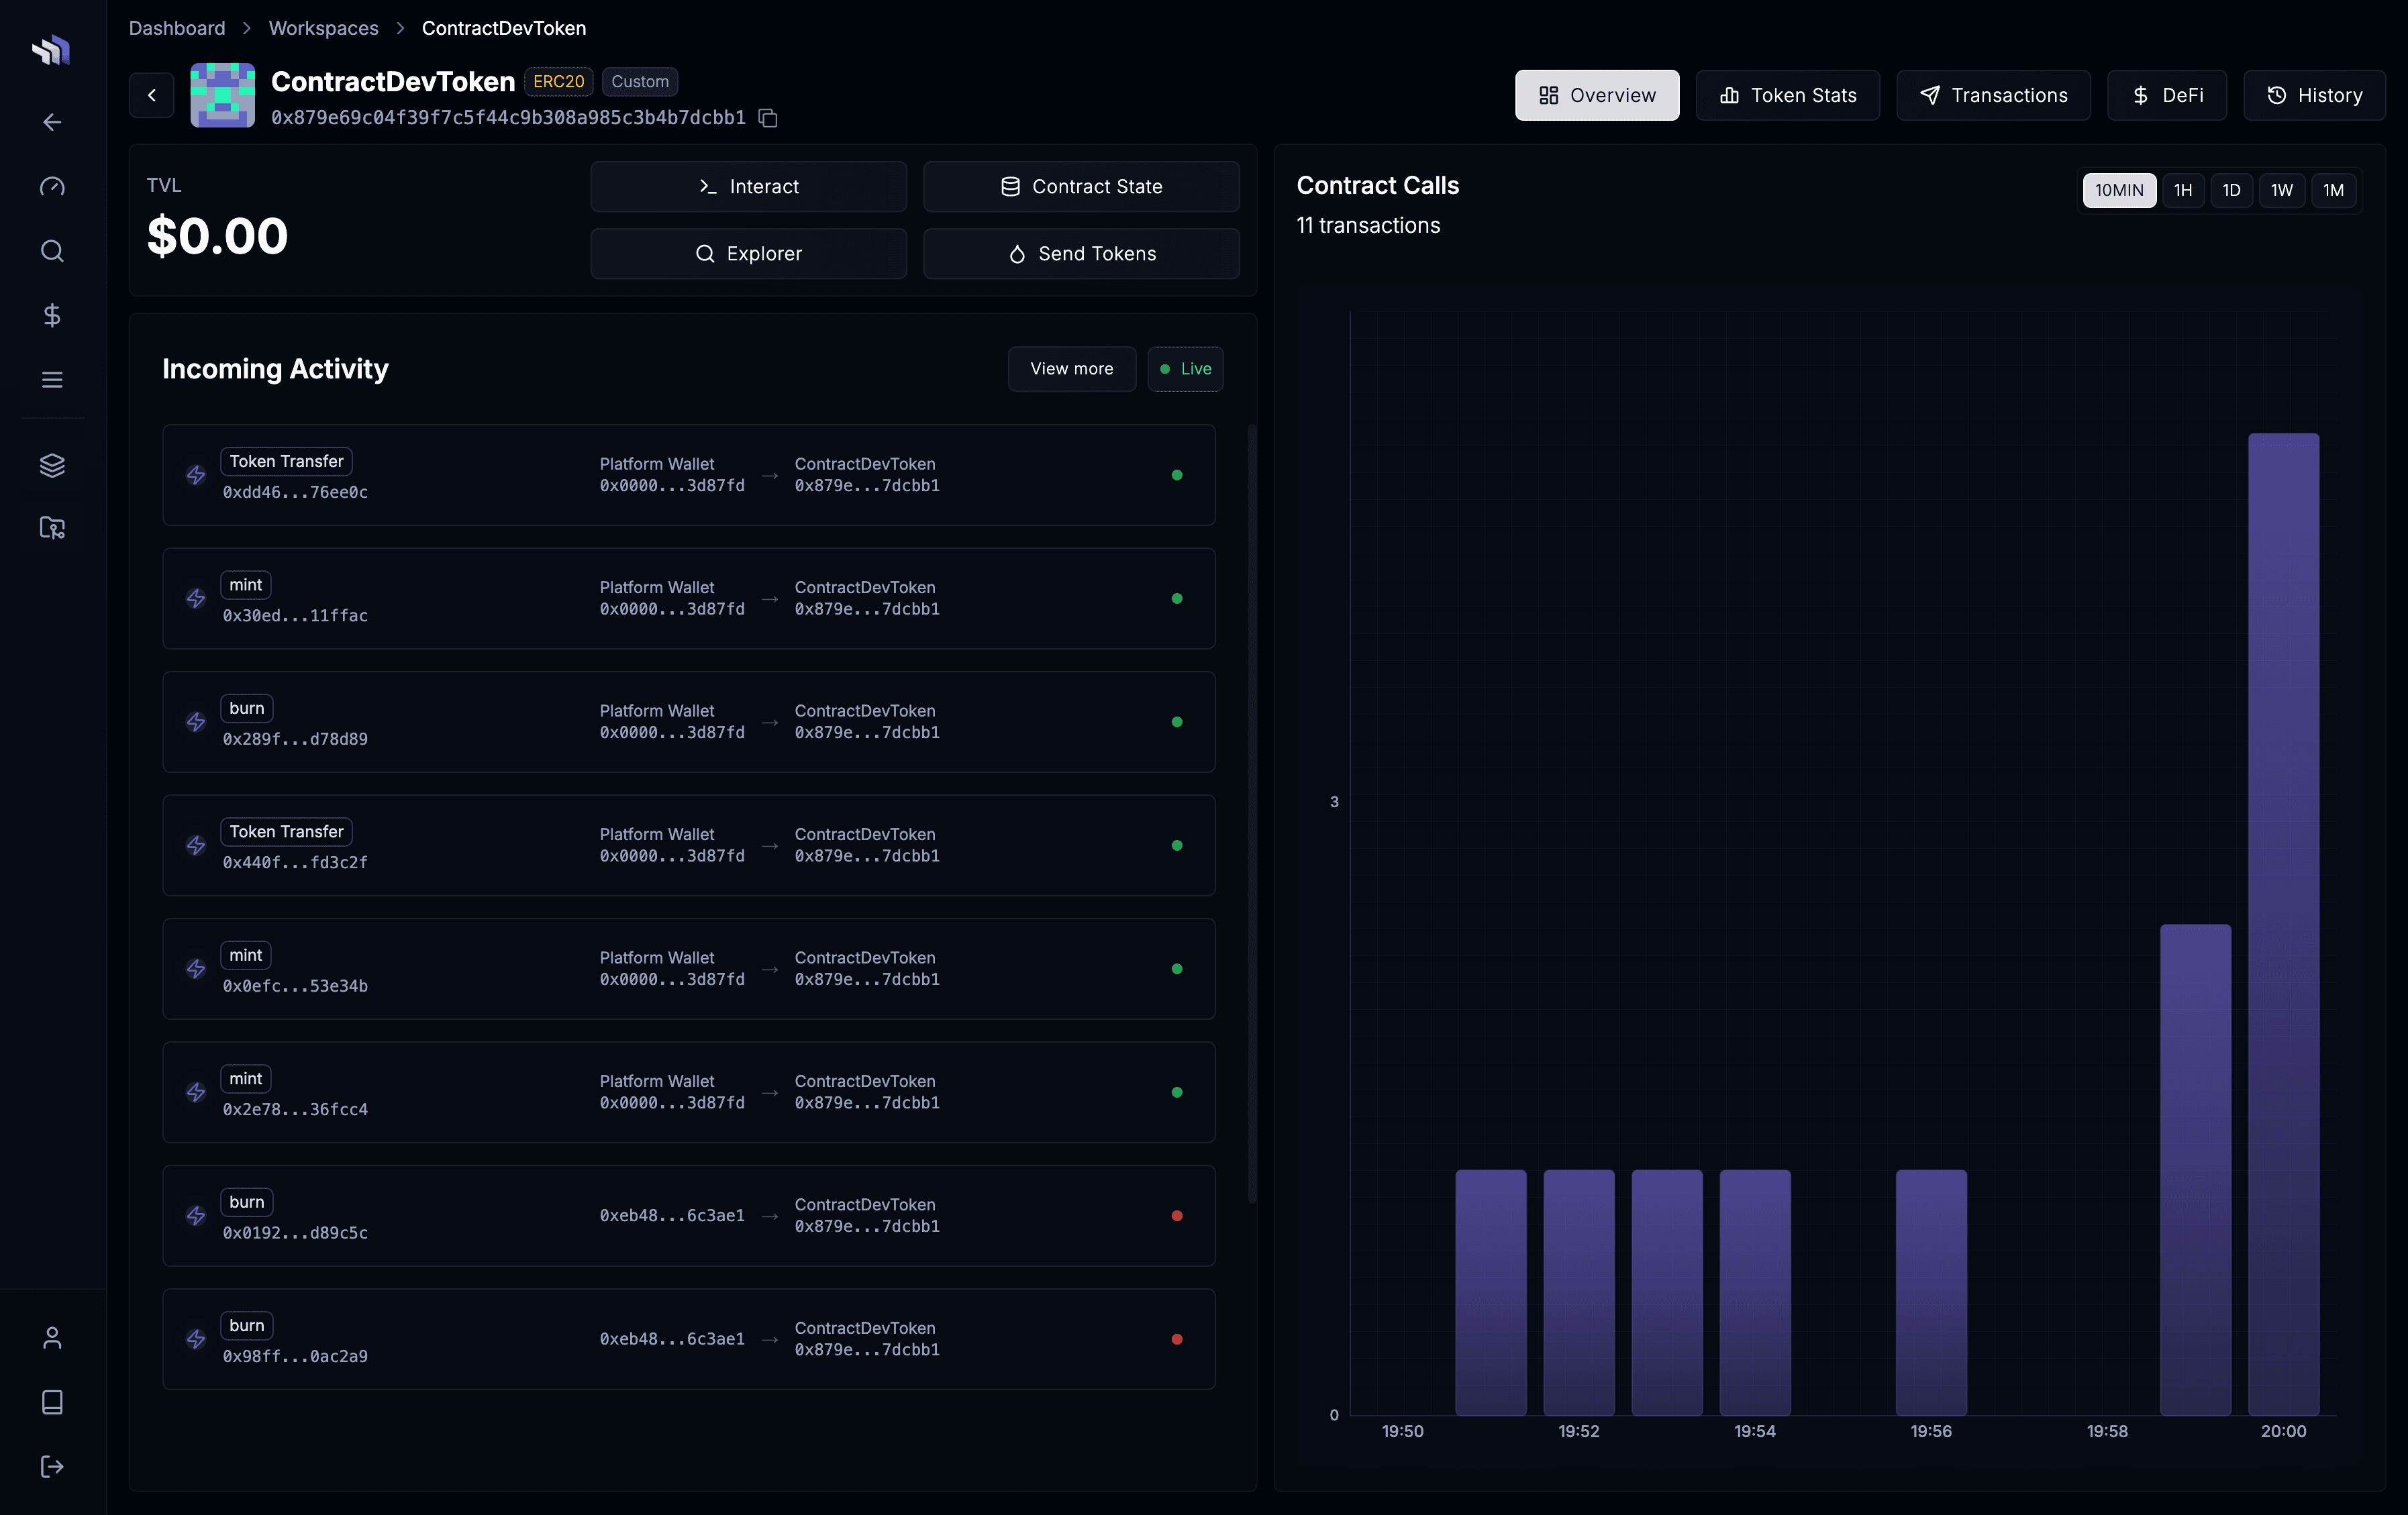The image size is (2408, 1515).
Task: Open the History tab
Action: click(x=2315, y=95)
